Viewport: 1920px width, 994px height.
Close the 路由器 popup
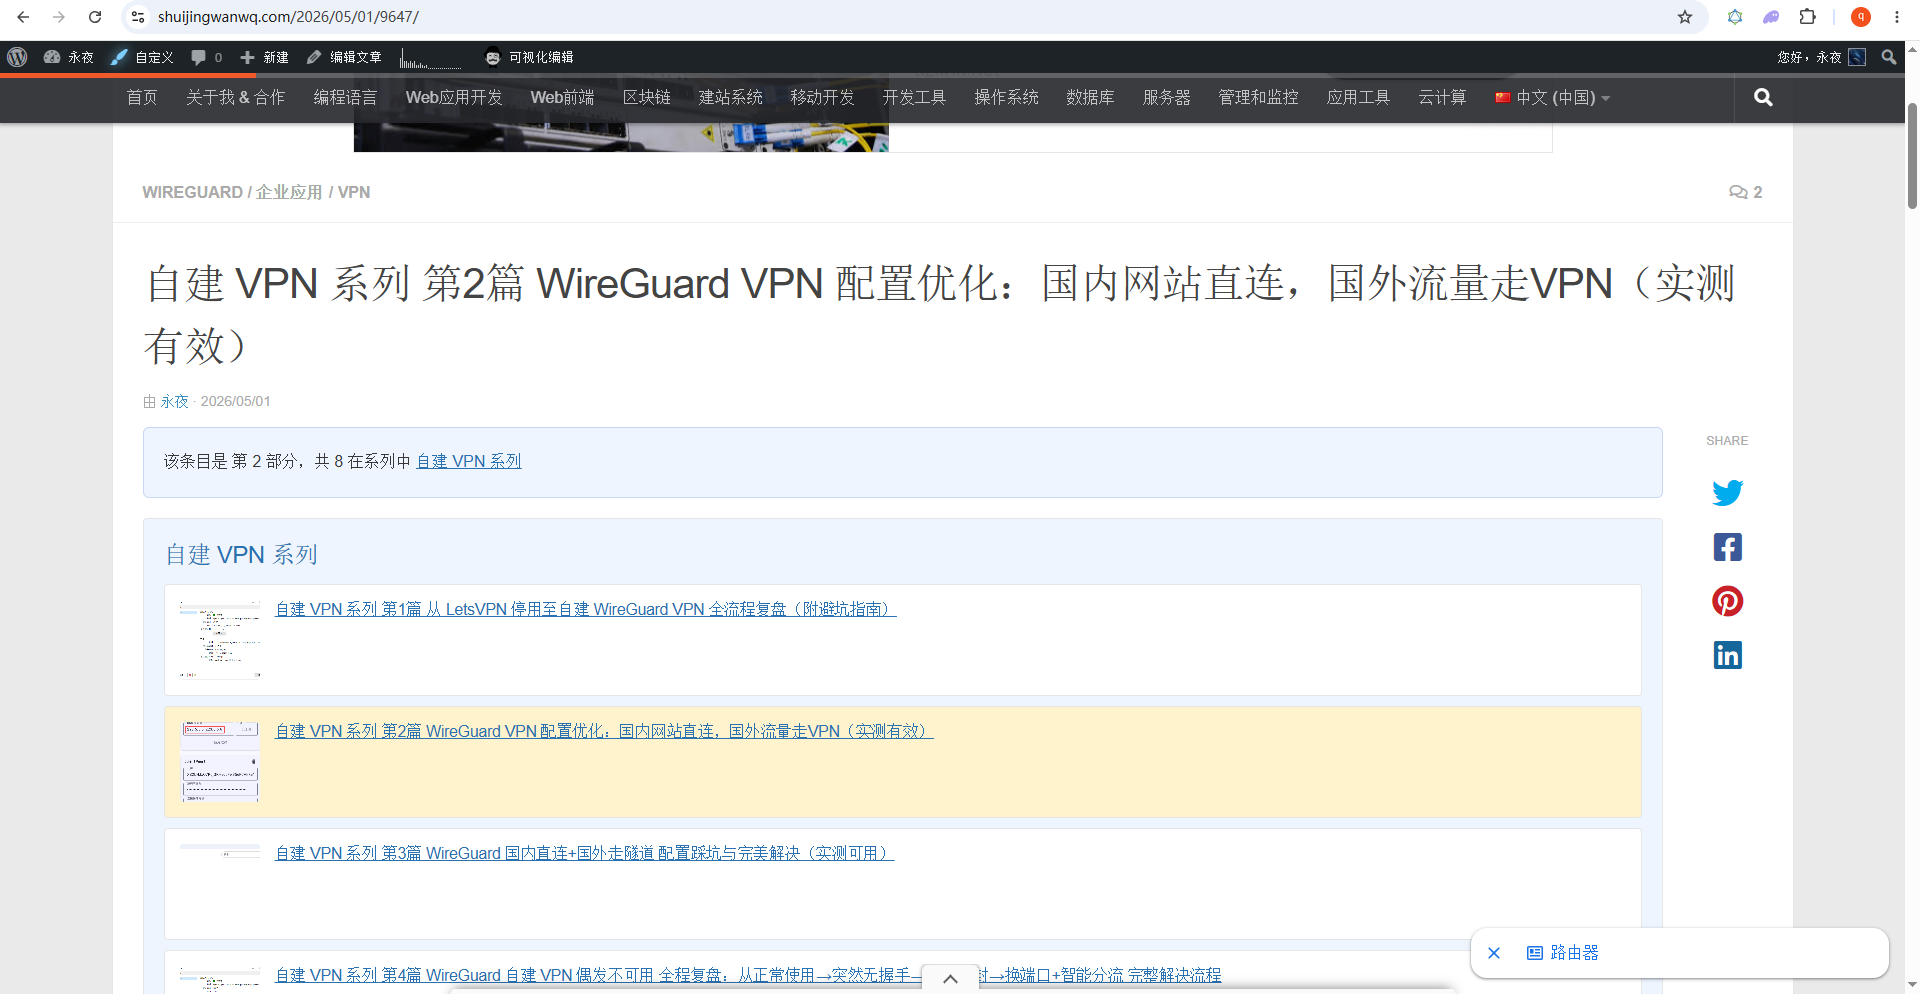[1494, 953]
